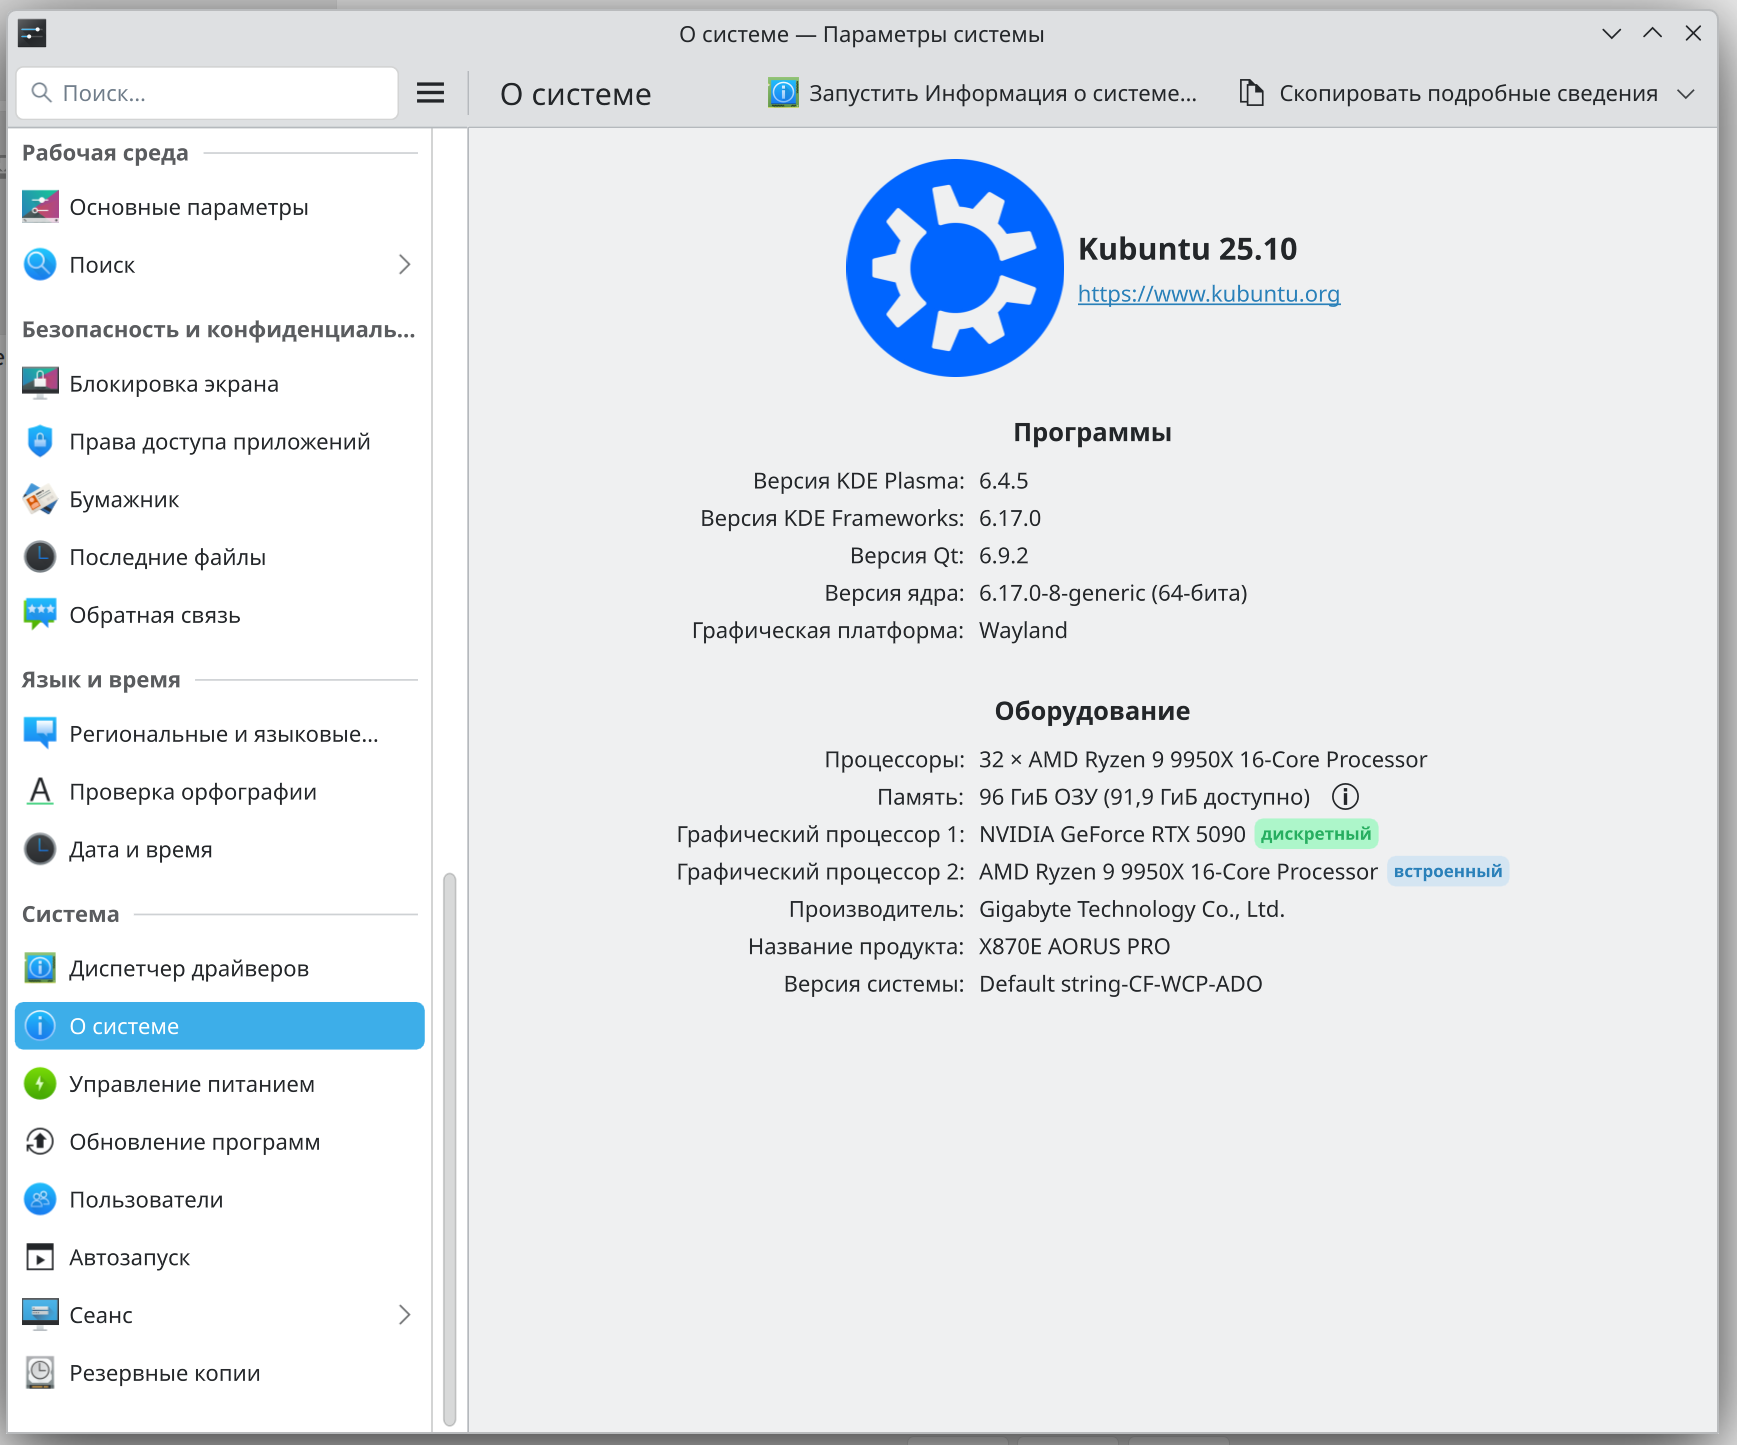
Task: Click Запустить Информация о системе button
Action: click(983, 93)
